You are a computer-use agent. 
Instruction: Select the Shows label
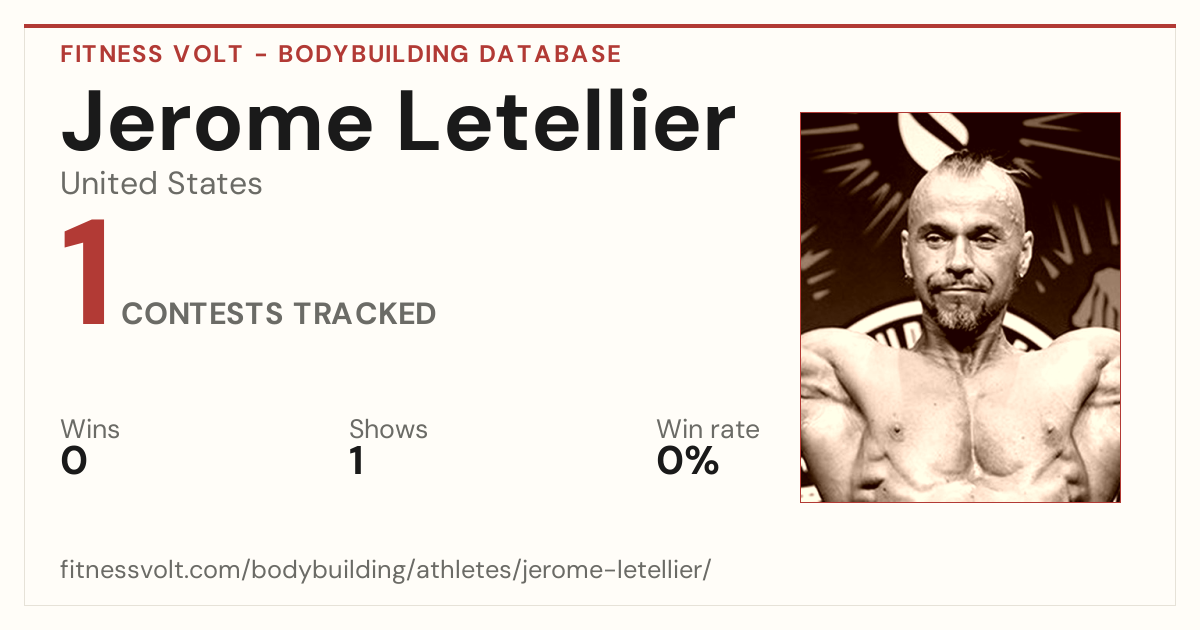[x=388, y=430]
